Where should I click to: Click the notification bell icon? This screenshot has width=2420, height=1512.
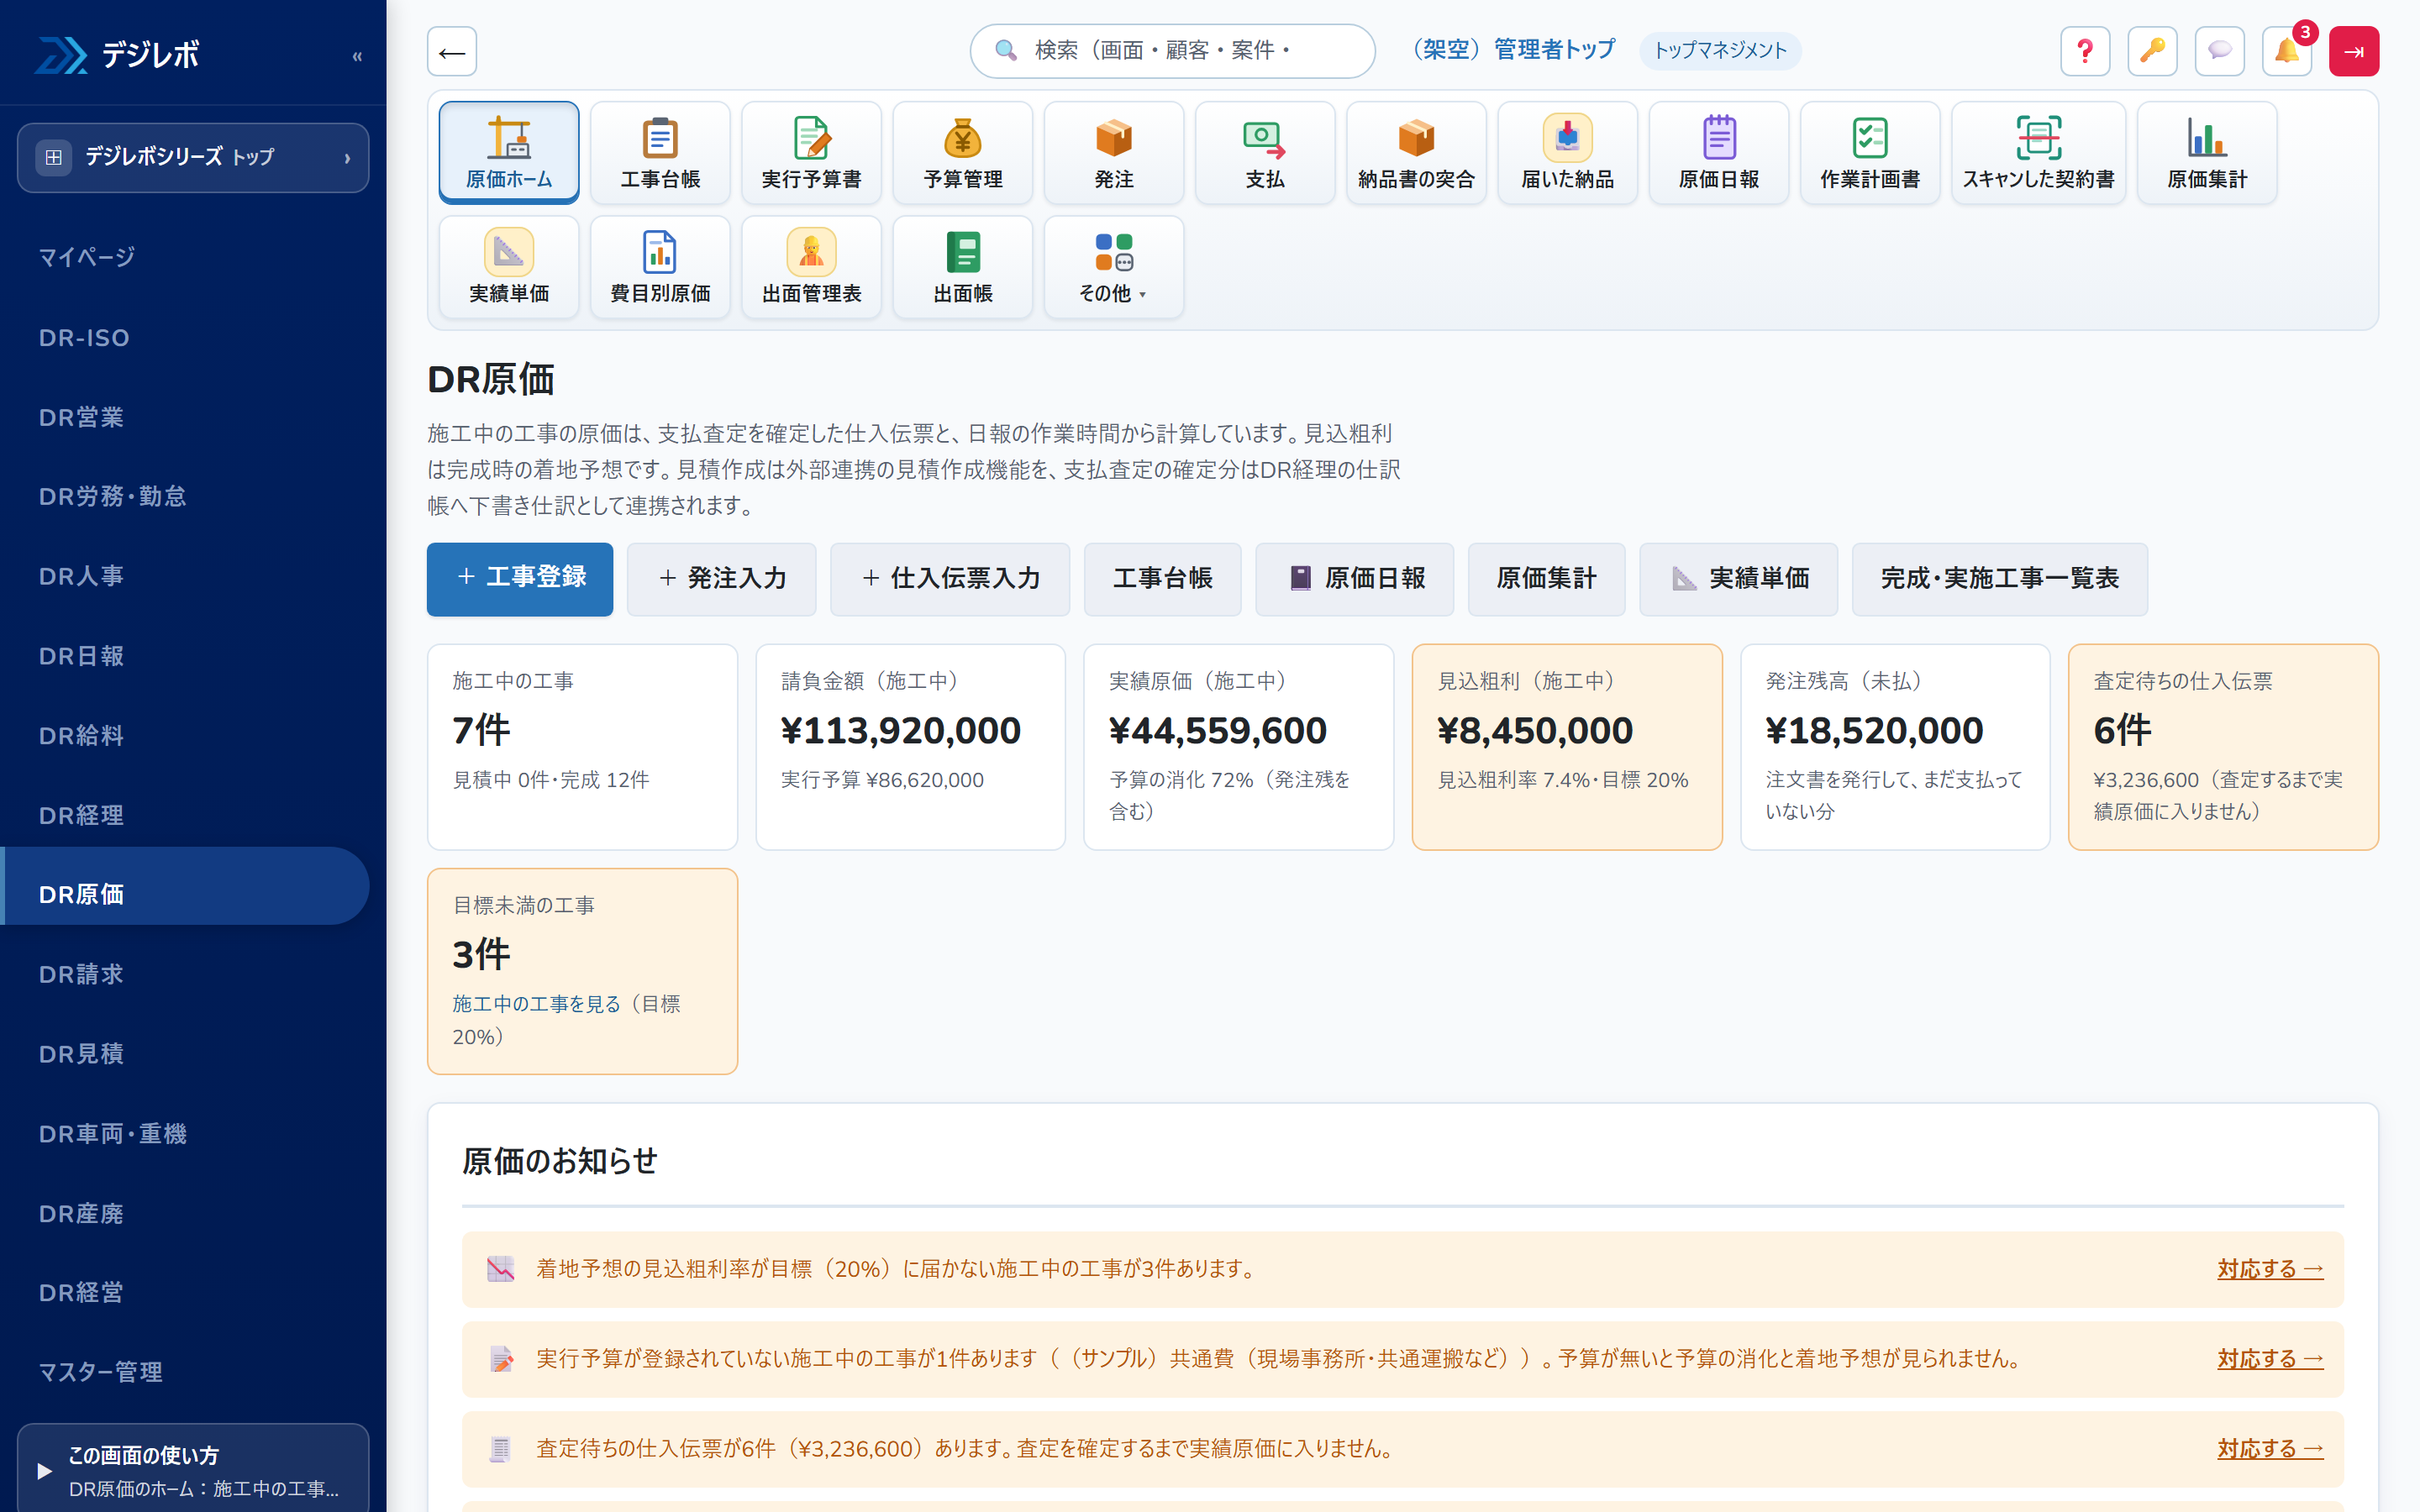point(2287,51)
